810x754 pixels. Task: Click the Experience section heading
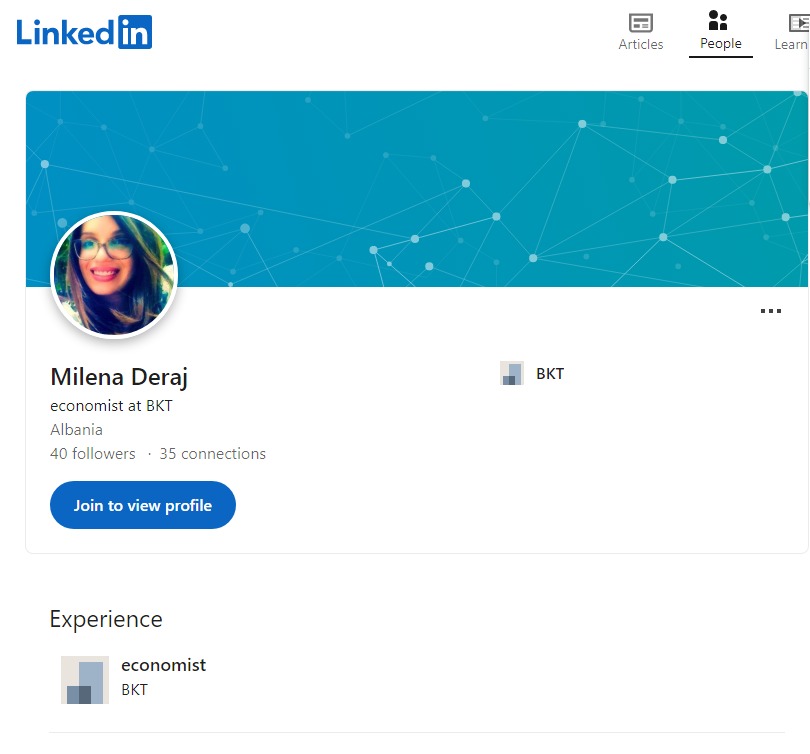(106, 619)
